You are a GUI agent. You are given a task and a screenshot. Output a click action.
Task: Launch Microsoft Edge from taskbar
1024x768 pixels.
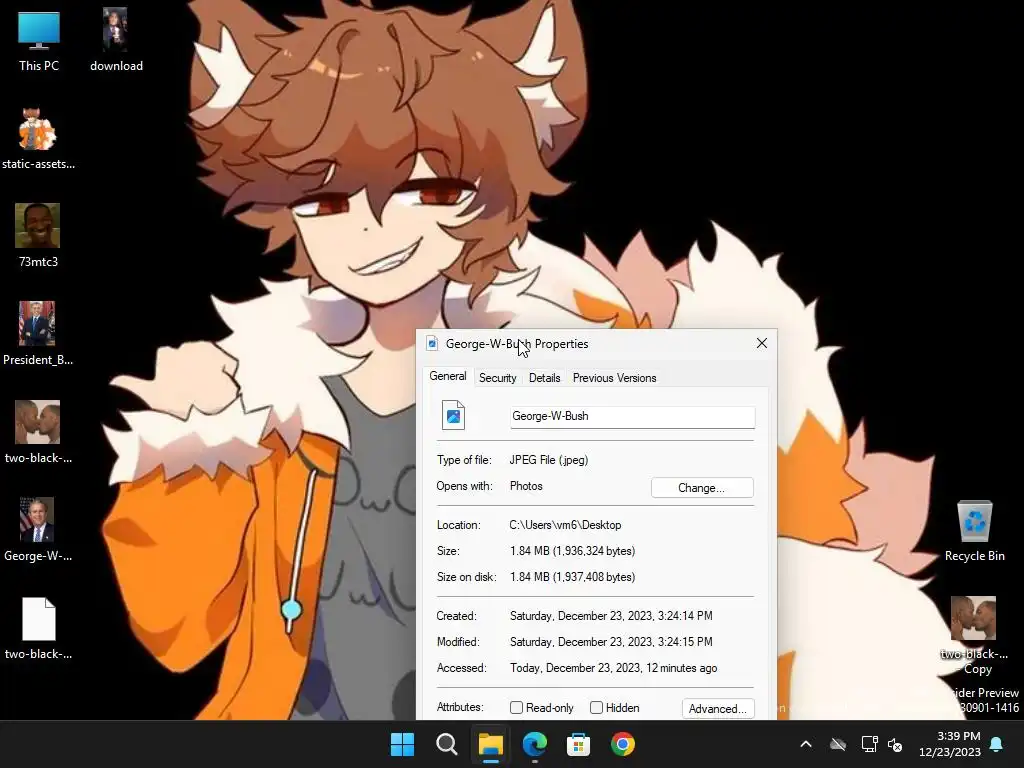pyautogui.click(x=535, y=744)
